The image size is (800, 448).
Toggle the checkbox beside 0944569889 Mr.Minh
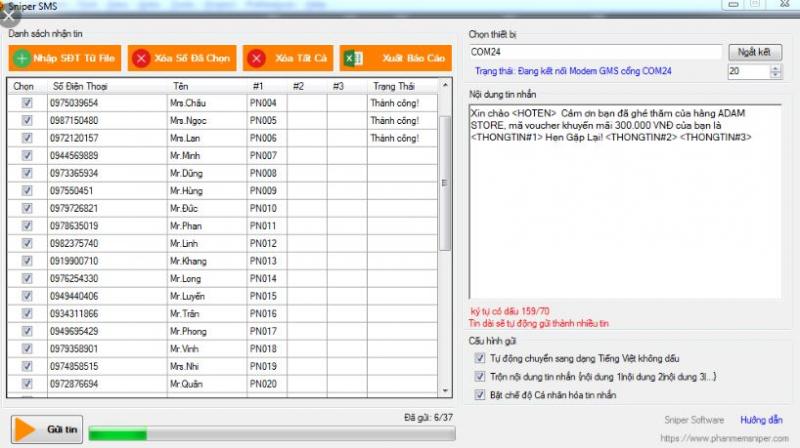click(x=27, y=156)
